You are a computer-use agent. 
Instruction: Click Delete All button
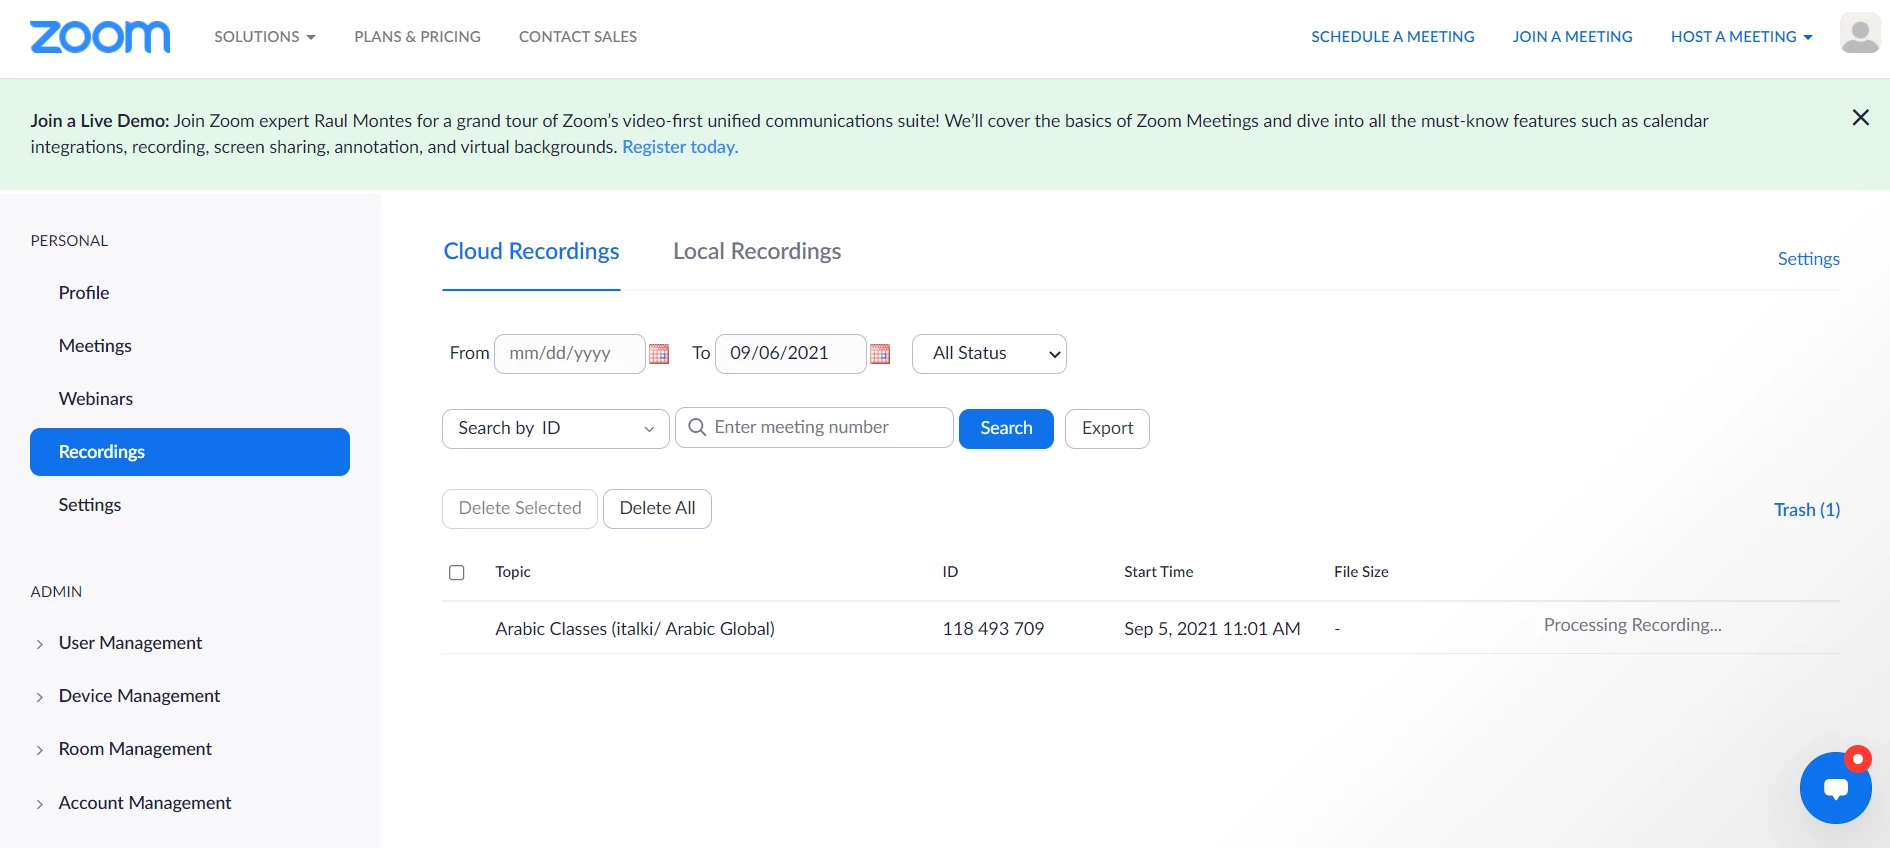[657, 509]
